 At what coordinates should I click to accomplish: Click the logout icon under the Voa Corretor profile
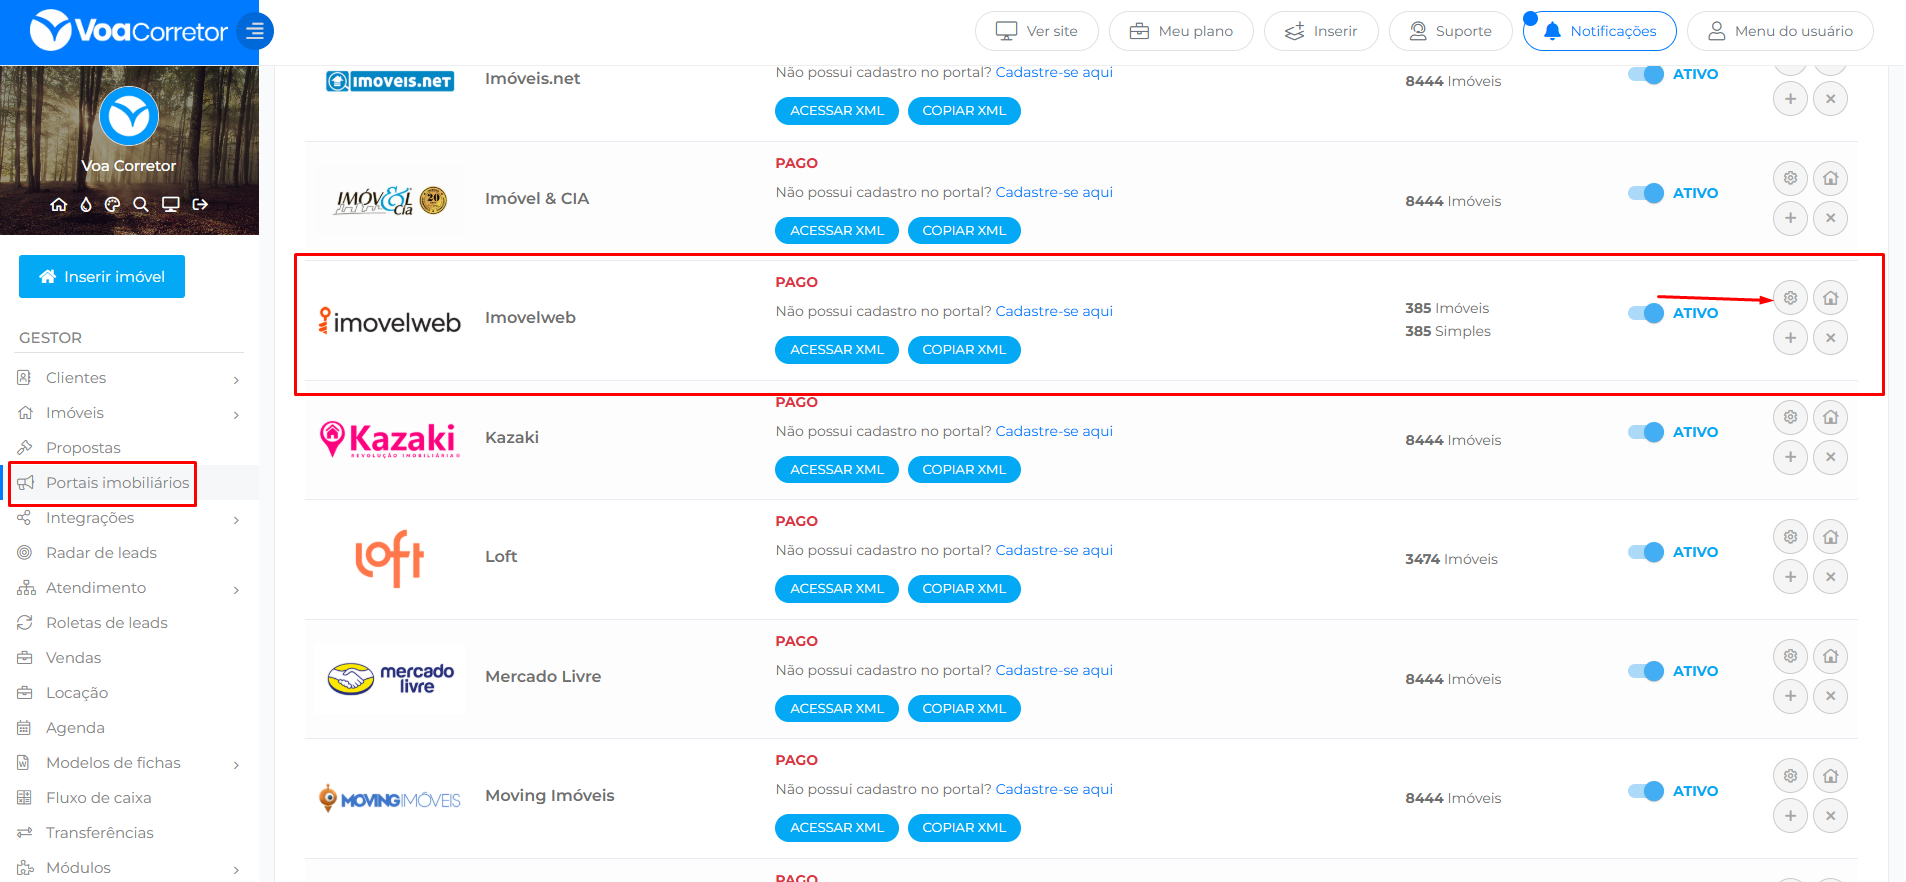[x=200, y=204]
